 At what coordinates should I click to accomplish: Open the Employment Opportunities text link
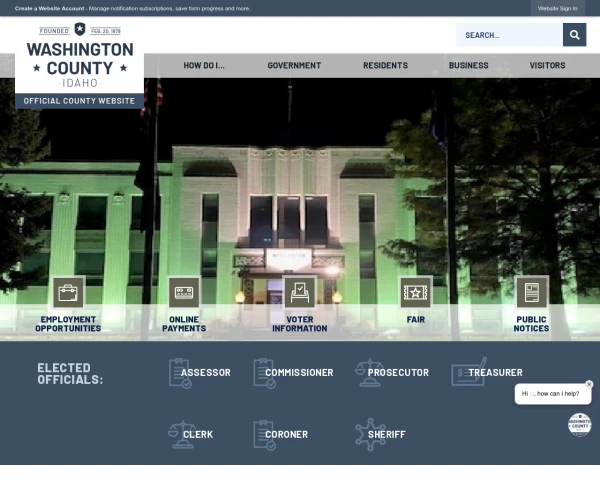(x=68, y=324)
